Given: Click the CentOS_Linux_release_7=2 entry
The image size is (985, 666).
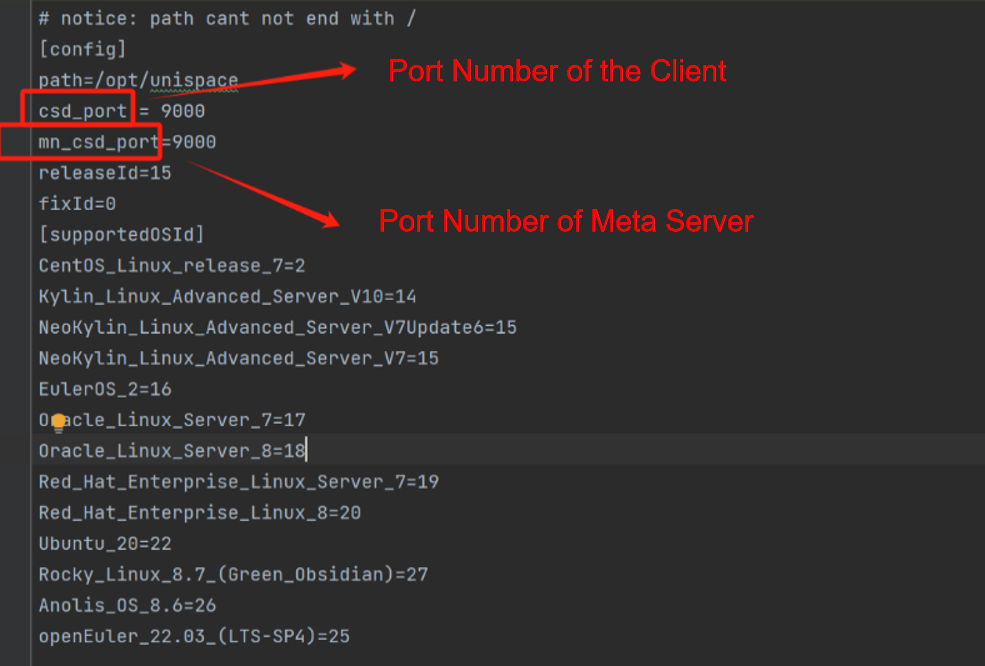Looking at the screenshot, I should point(171,266).
